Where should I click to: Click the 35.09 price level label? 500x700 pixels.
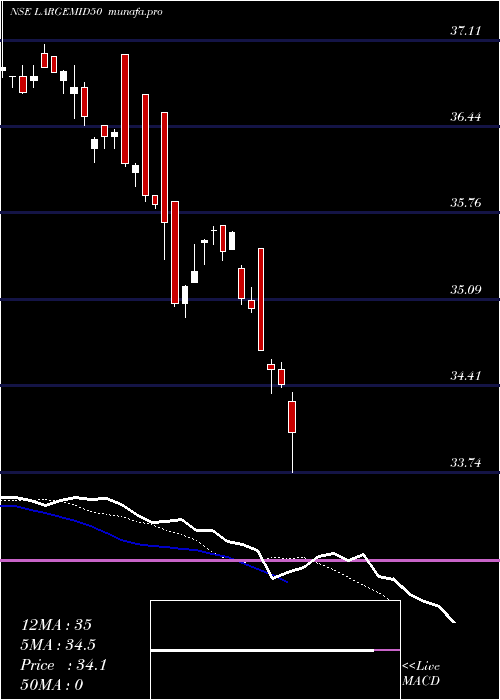[x=465, y=290]
